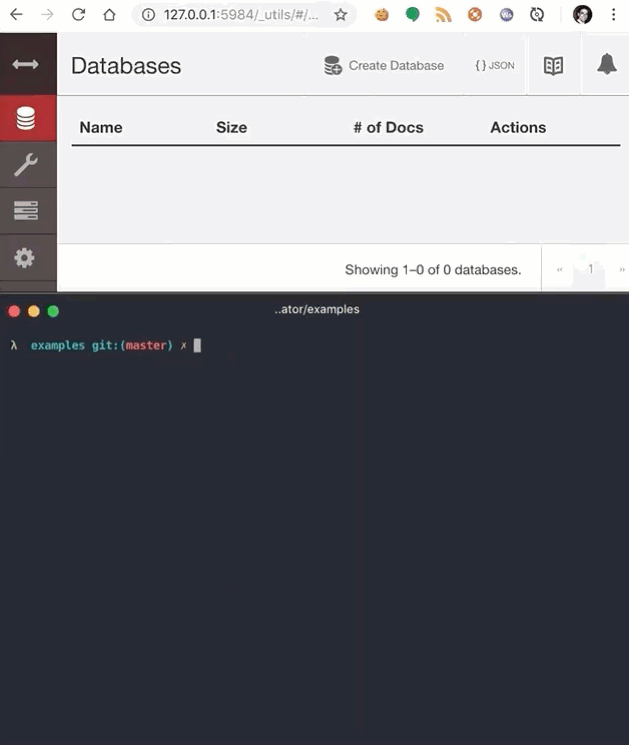Open the browser profile avatar
Image resolution: width=629 pixels, height=745 pixels.
click(x=582, y=15)
